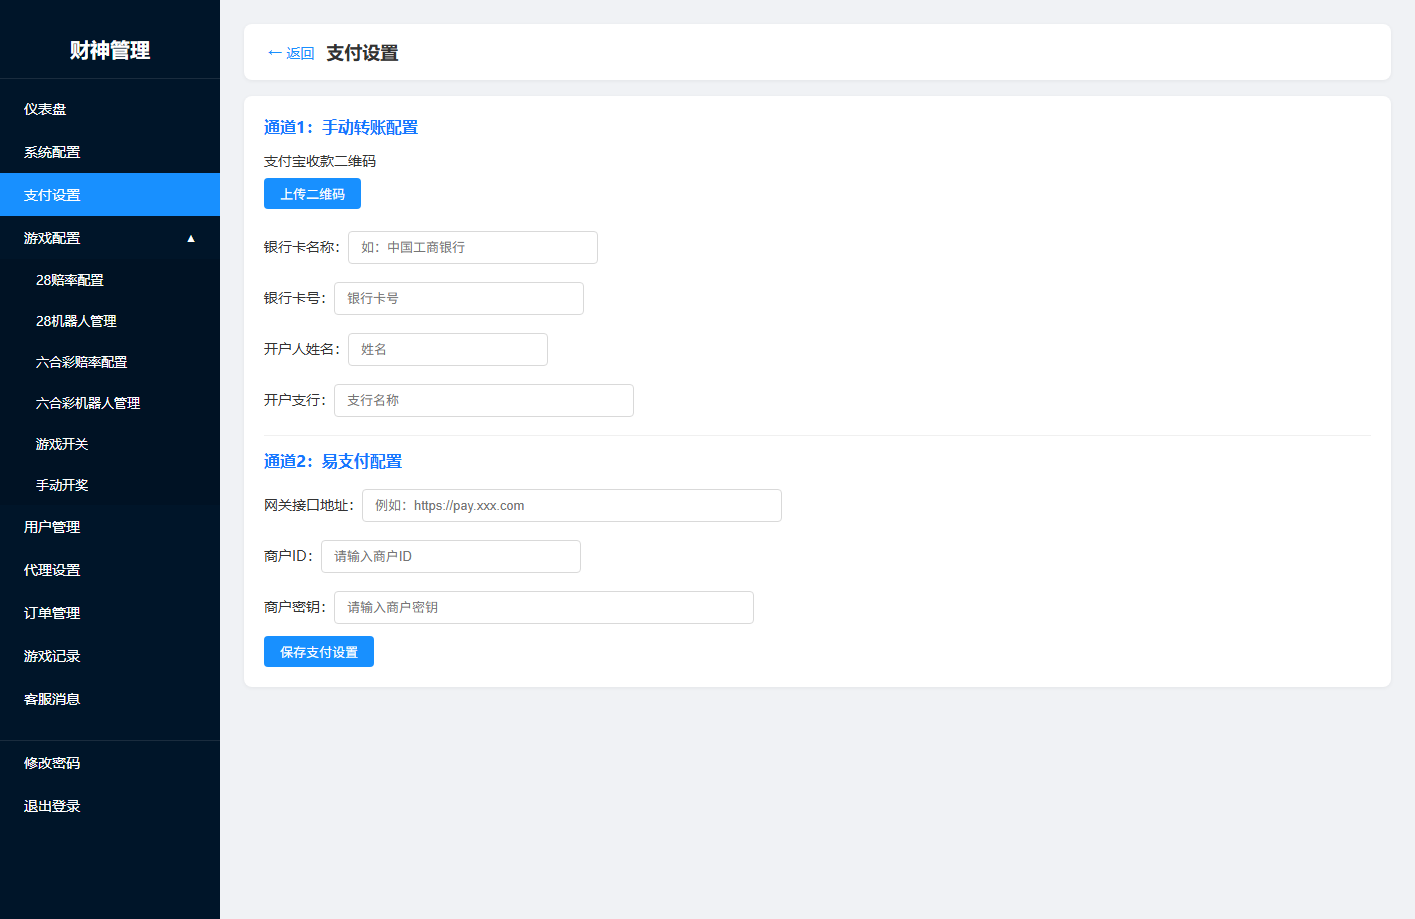Image resolution: width=1415 pixels, height=919 pixels.
Task: Open 仪表盘 in sidebar
Action: pyautogui.click(x=110, y=109)
